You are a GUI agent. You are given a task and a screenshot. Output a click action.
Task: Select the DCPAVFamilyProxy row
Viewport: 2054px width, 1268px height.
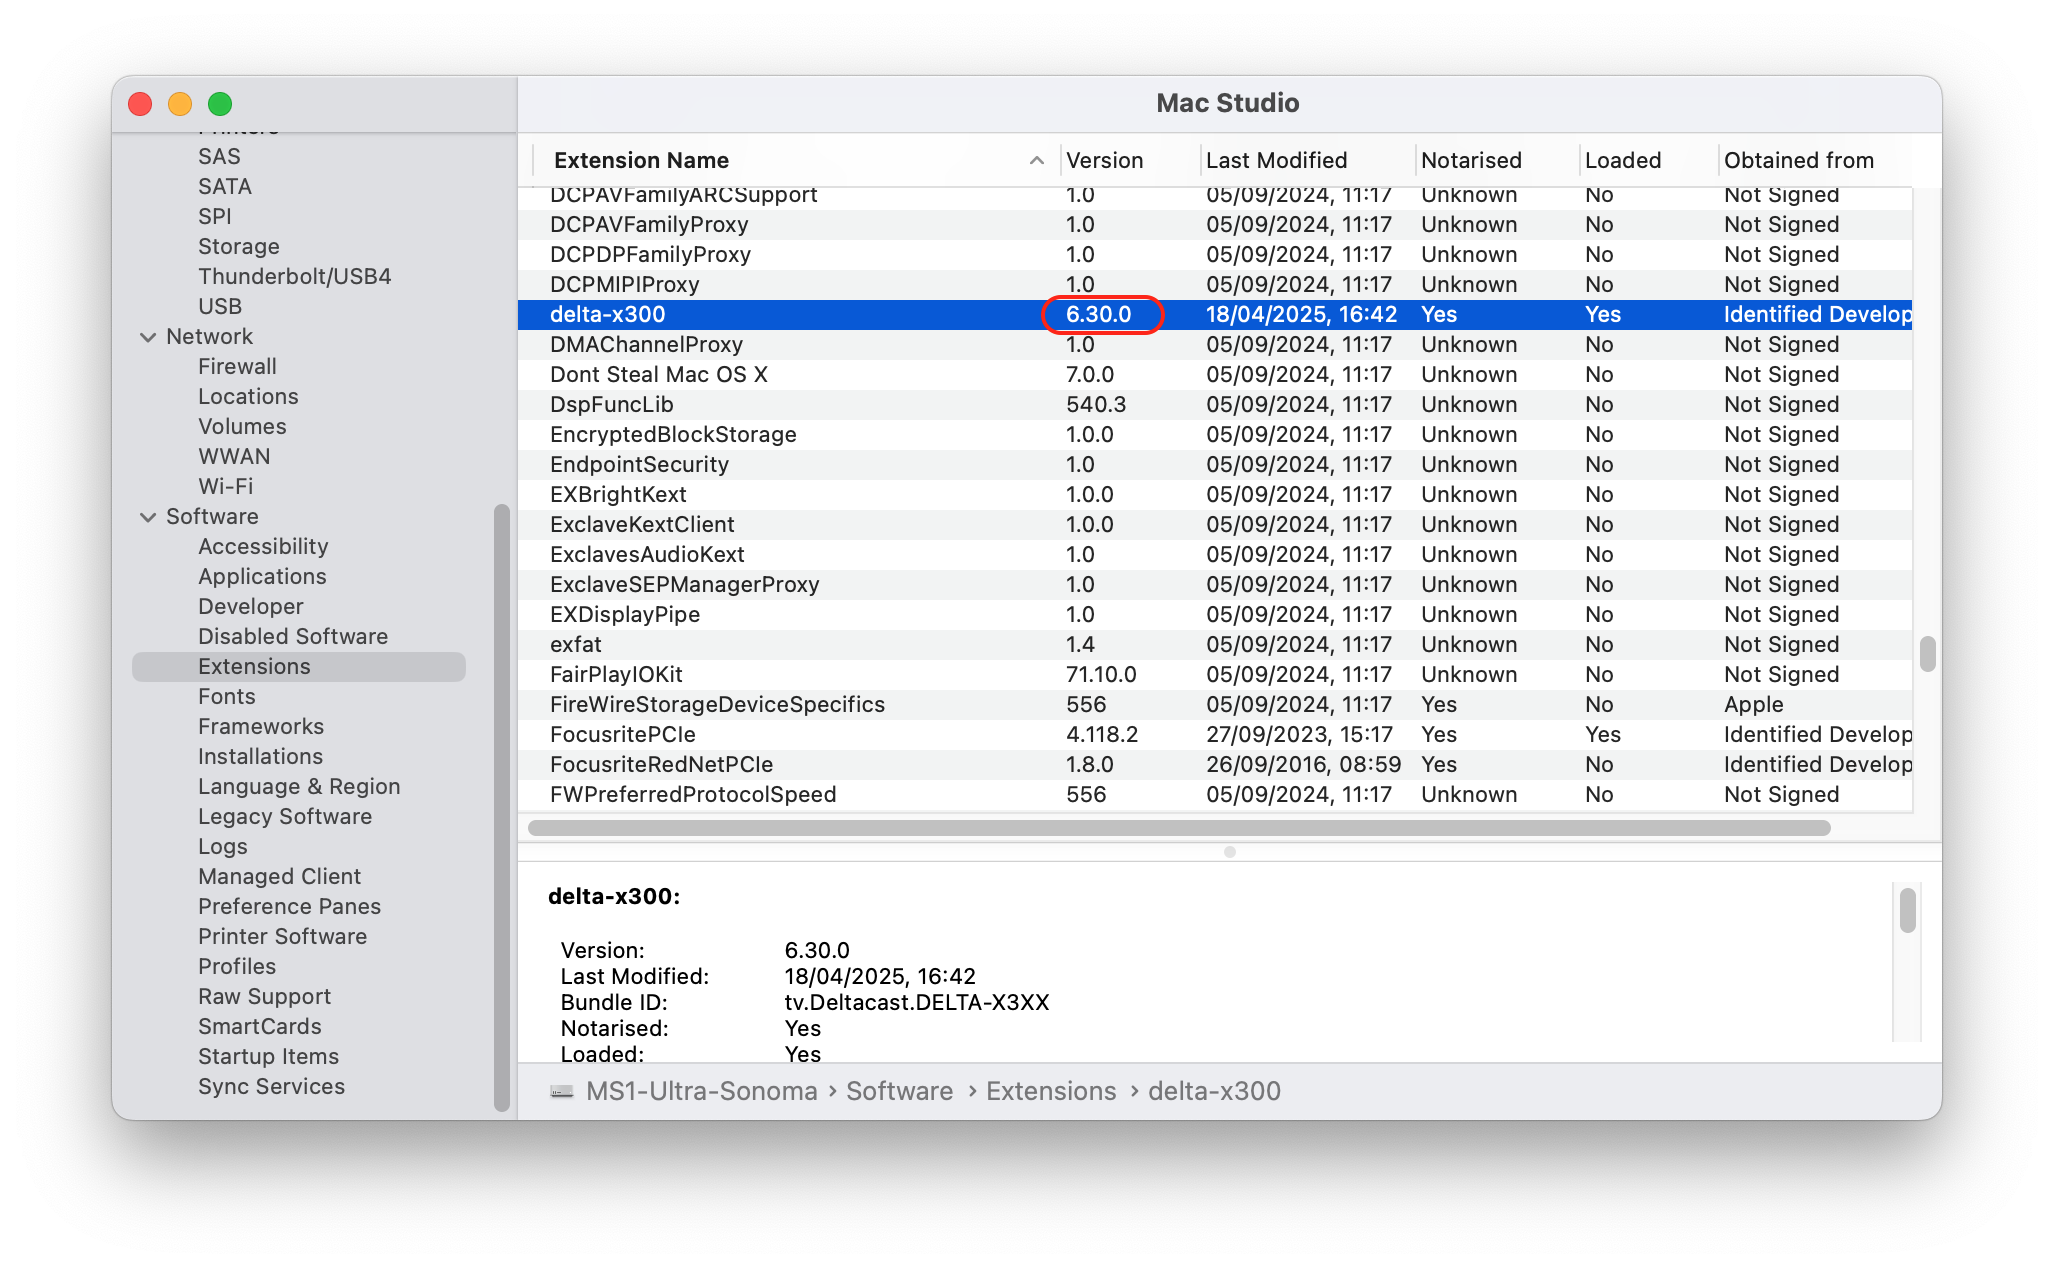pyautogui.click(x=1215, y=225)
